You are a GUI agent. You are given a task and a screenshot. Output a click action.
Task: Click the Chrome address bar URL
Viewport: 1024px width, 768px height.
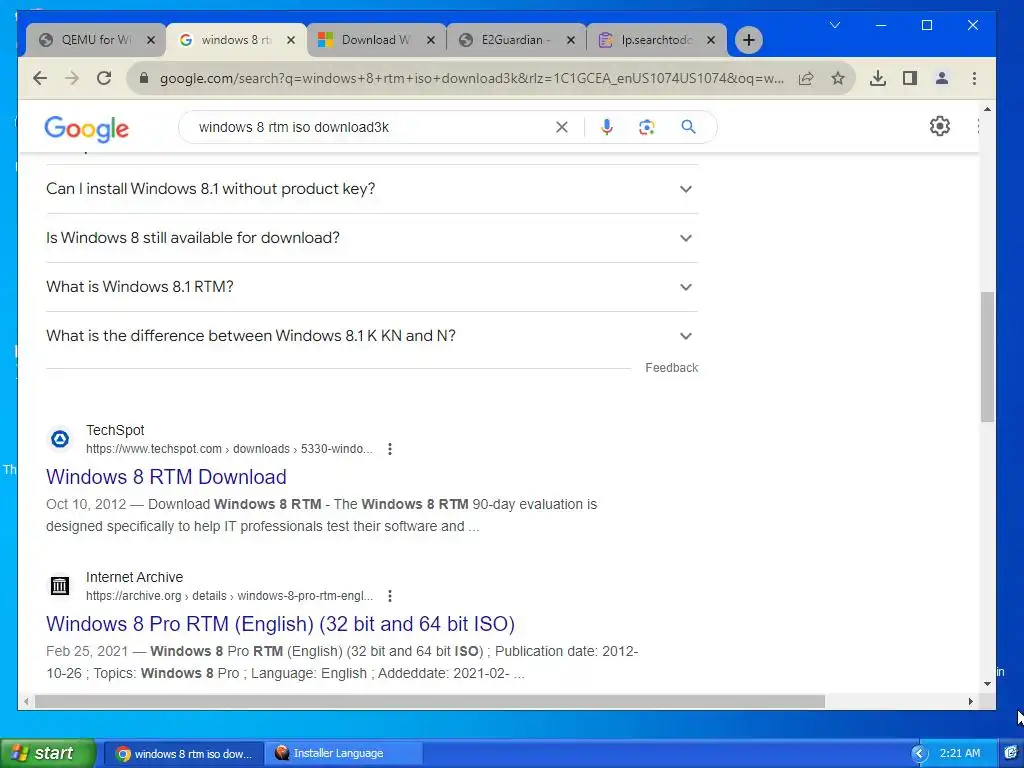click(472, 78)
